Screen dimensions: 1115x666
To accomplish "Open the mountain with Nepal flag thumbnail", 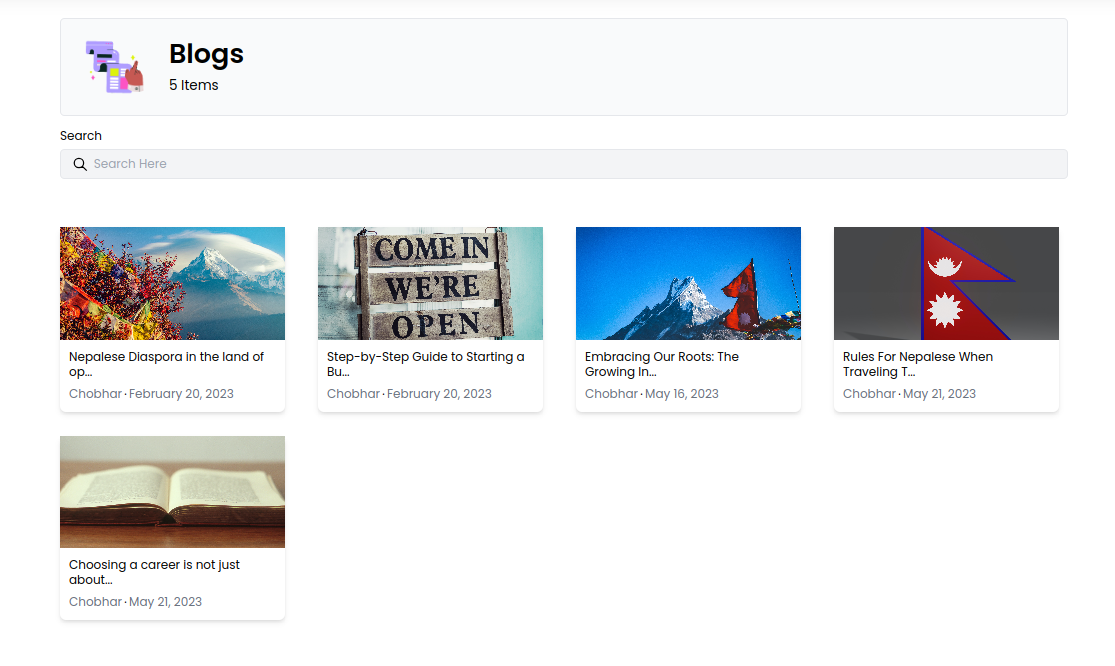I will tap(688, 283).
